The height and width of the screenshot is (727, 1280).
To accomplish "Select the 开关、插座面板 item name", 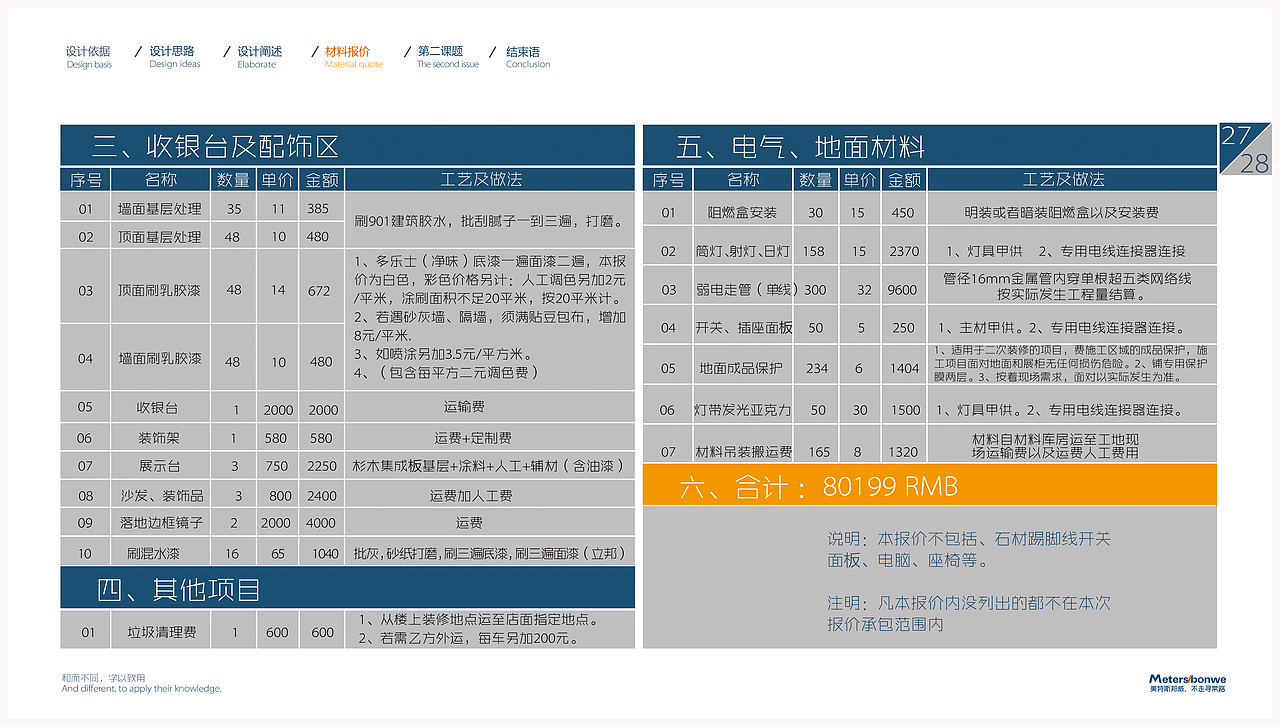I will [x=744, y=328].
